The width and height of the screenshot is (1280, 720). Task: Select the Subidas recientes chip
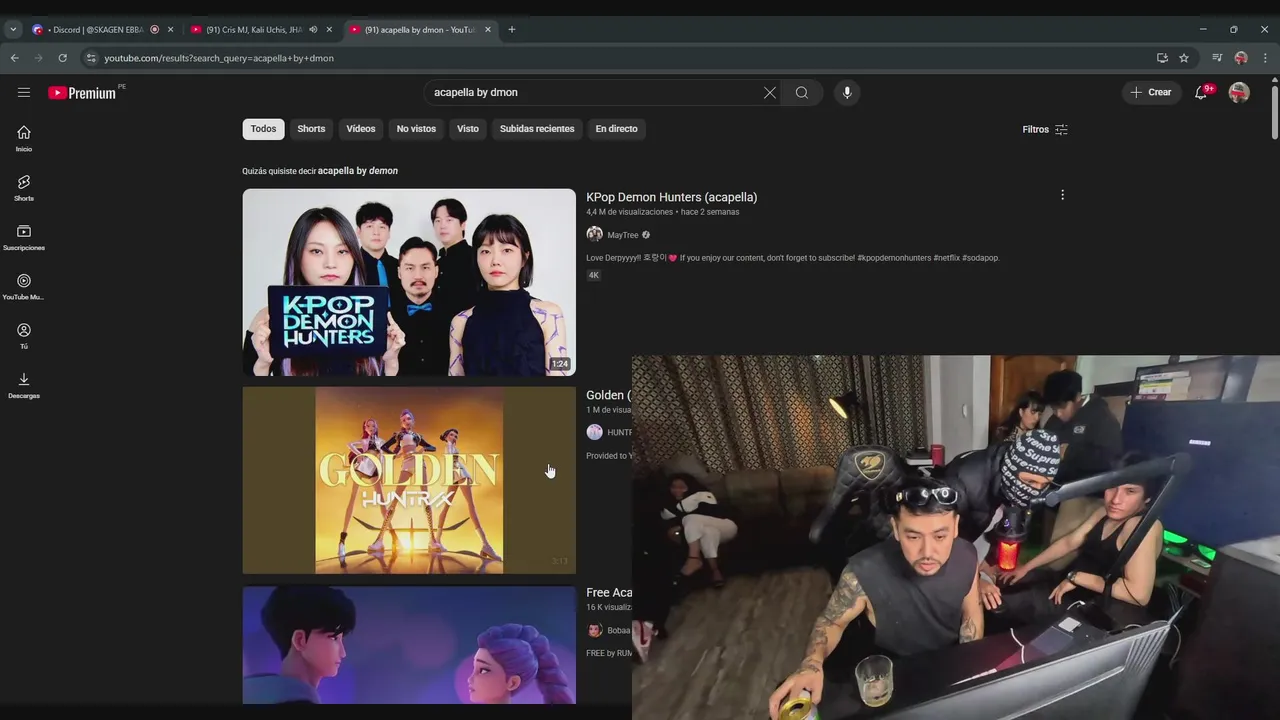coord(537,129)
